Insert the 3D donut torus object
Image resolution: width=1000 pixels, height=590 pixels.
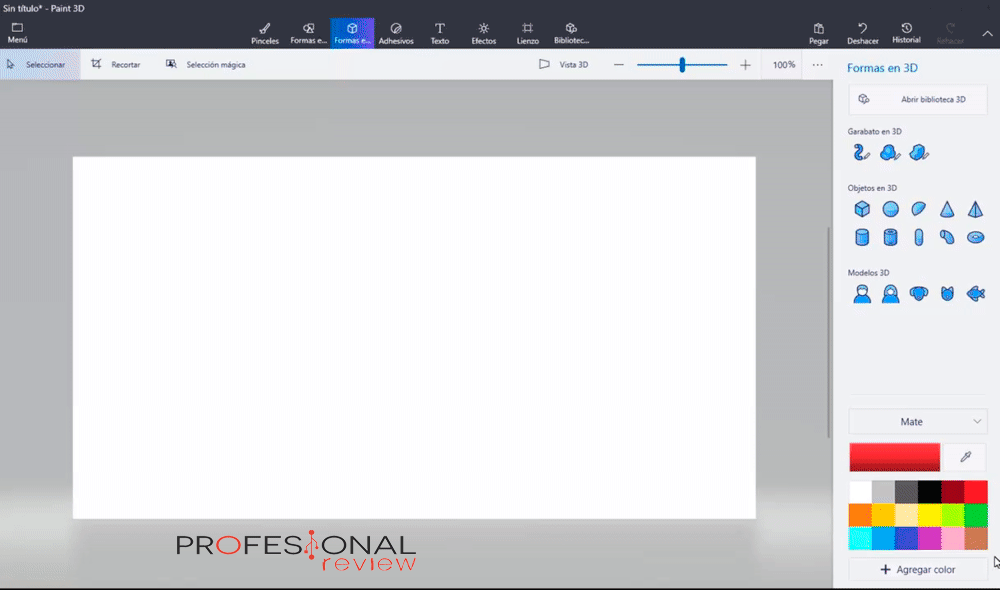(975, 237)
